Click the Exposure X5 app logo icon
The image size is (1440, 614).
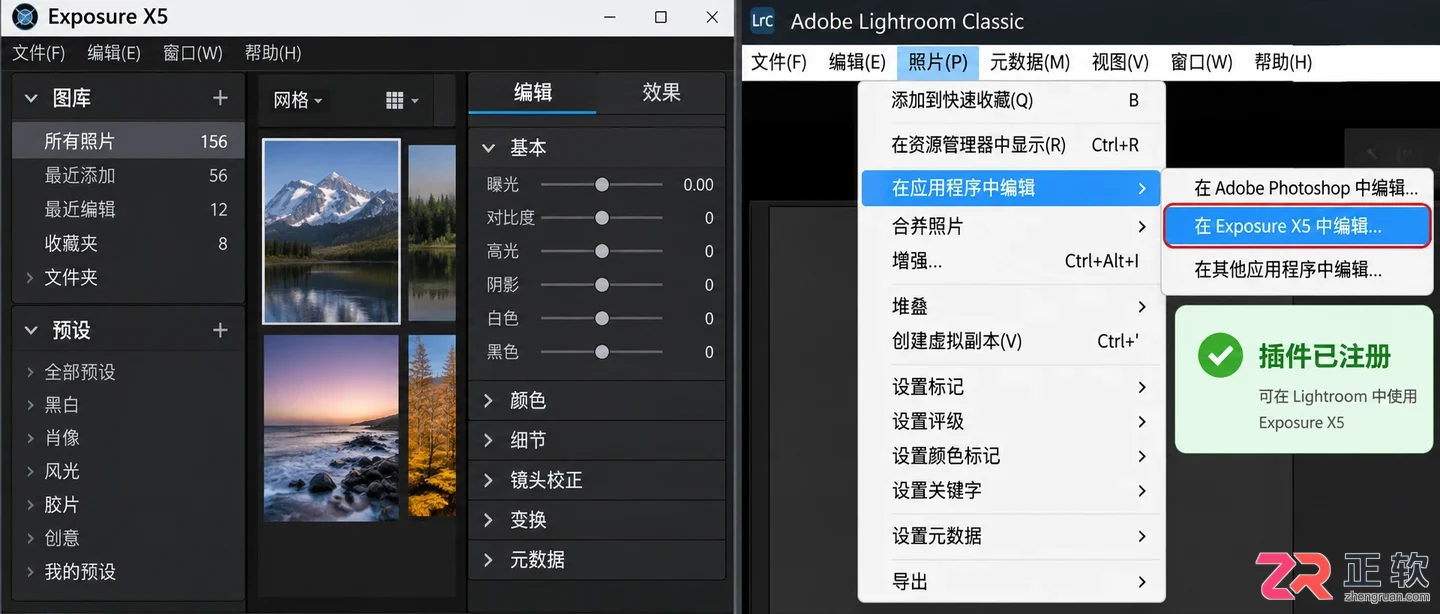[x=24, y=17]
